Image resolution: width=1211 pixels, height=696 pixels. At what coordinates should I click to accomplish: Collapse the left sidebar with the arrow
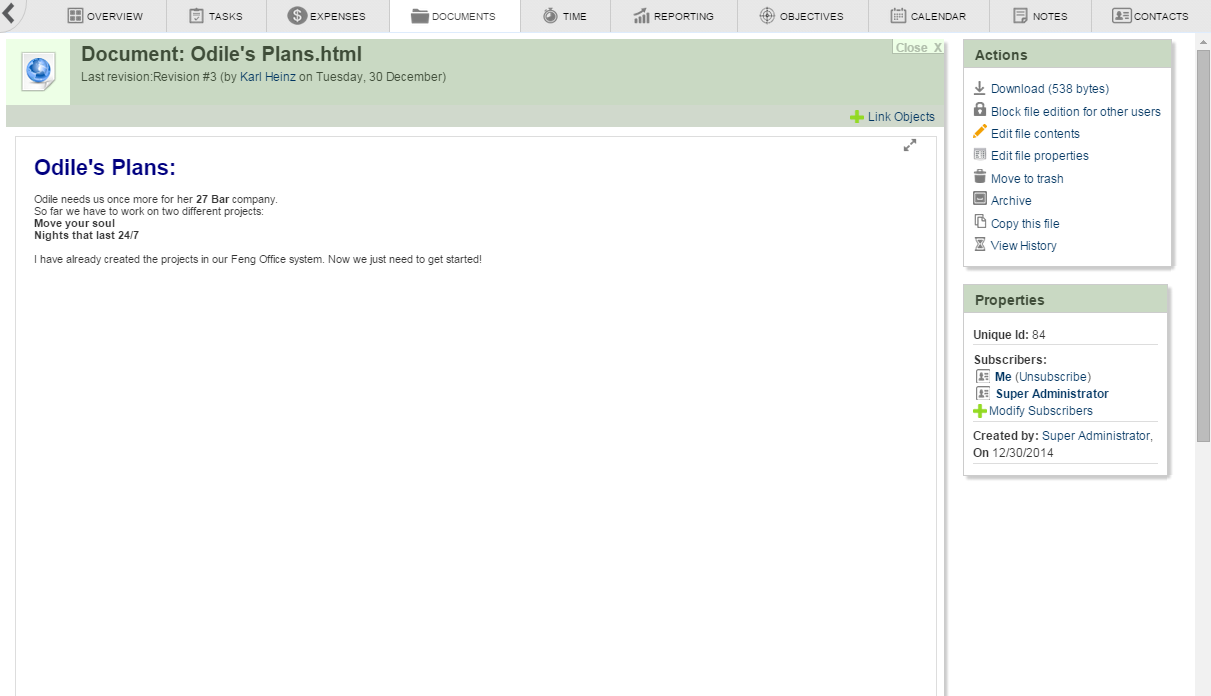point(9,14)
